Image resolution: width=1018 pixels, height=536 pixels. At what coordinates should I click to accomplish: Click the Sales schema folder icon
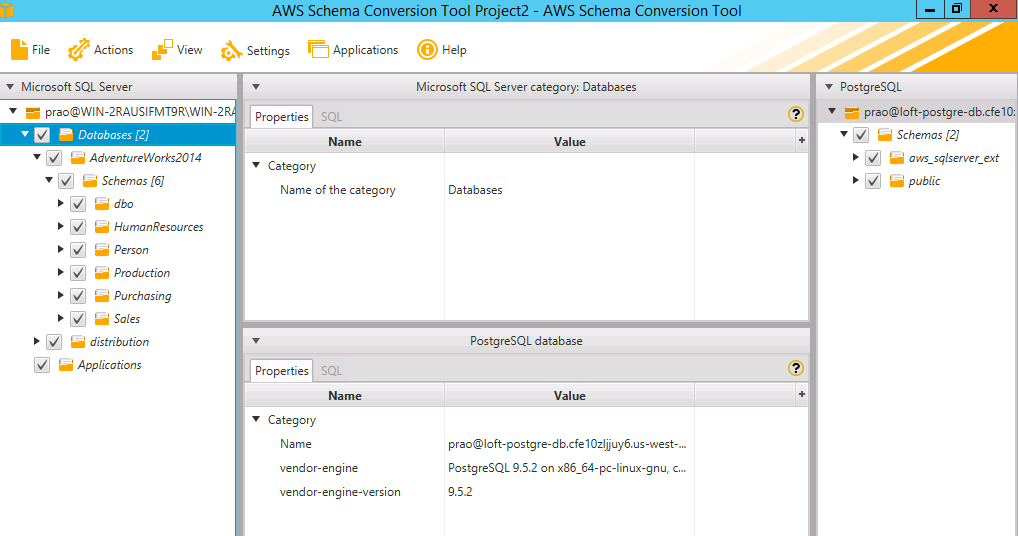pos(102,319)
